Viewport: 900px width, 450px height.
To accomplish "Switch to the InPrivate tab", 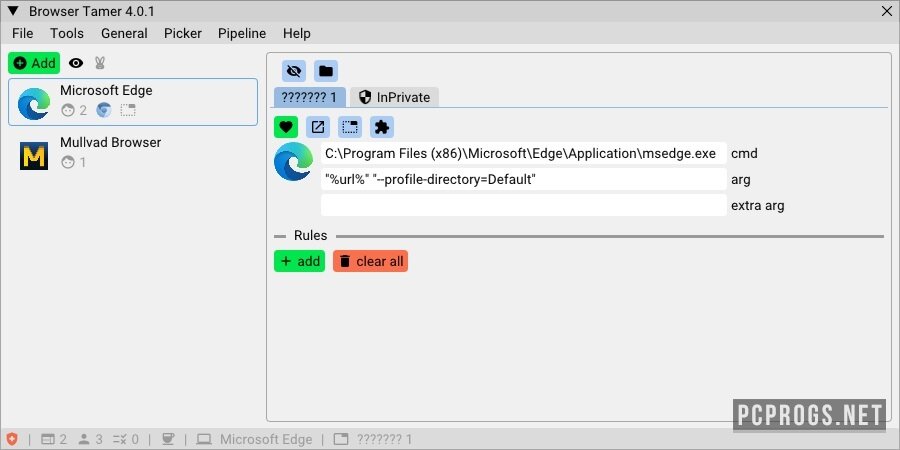I will coord(394,97).
